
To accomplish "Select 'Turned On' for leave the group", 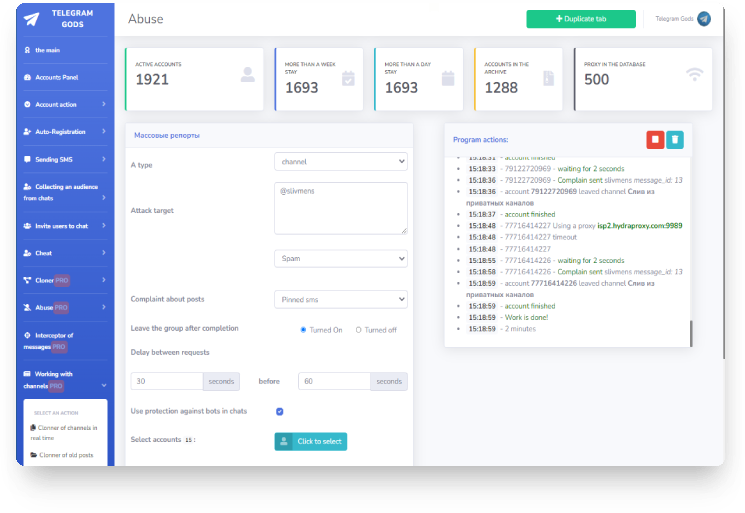I will [x=303, y=330].
